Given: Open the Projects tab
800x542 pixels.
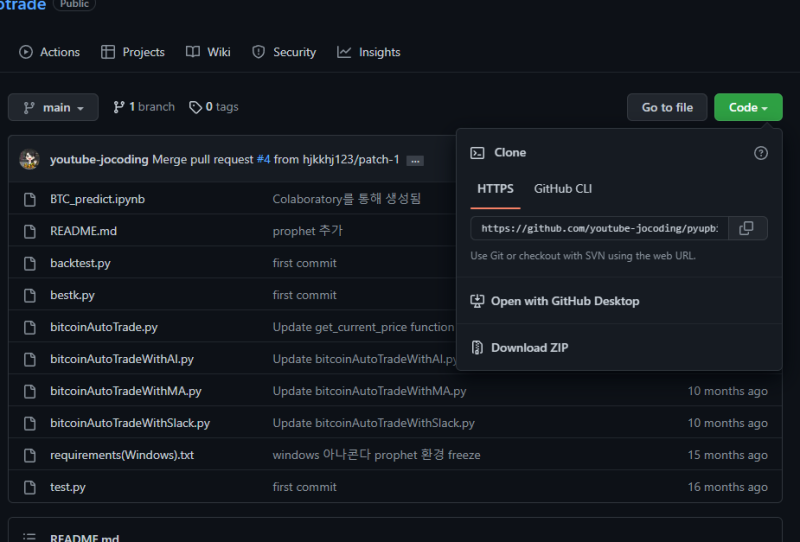Looking at the screenshot, I should point(133,52).
